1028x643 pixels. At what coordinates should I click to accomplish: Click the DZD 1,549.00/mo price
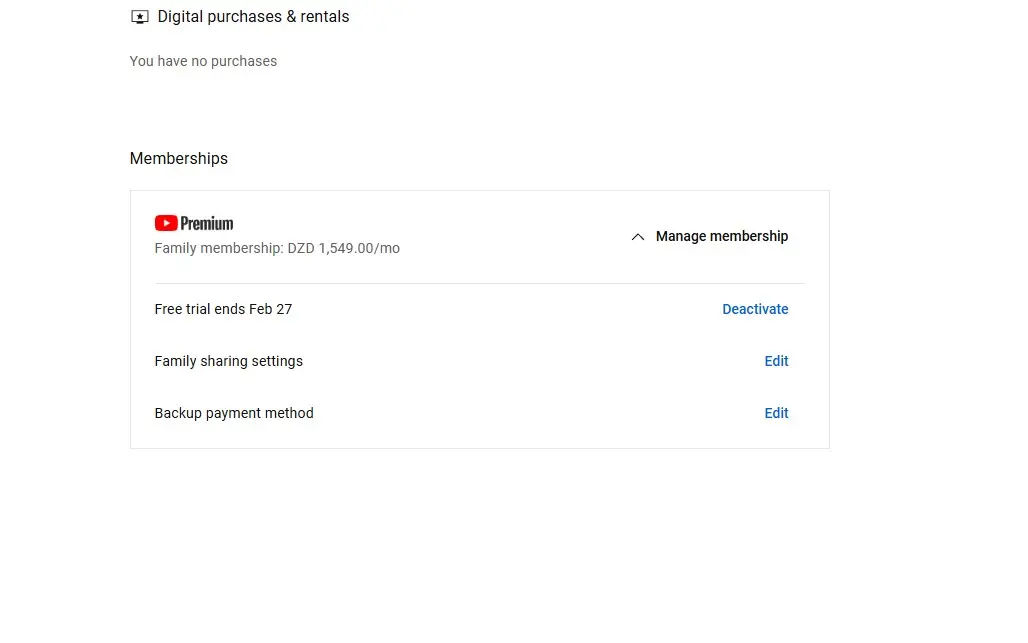[344, 248]
